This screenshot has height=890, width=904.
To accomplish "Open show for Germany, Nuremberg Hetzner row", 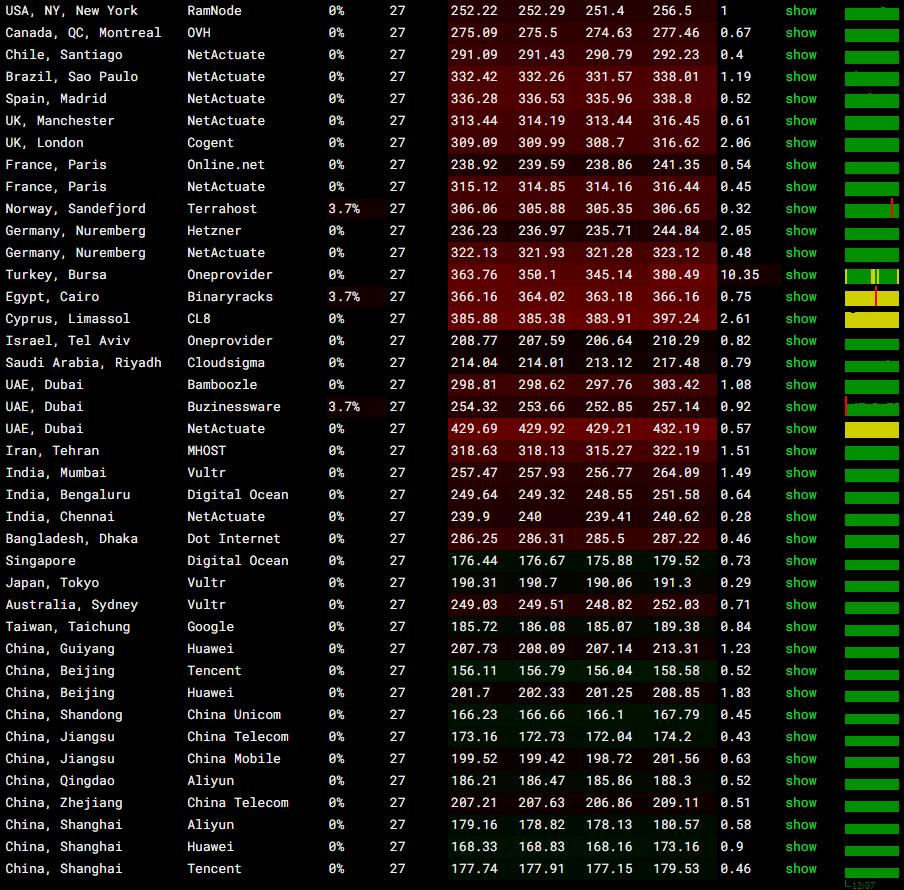I will click(x=801, y=231).
